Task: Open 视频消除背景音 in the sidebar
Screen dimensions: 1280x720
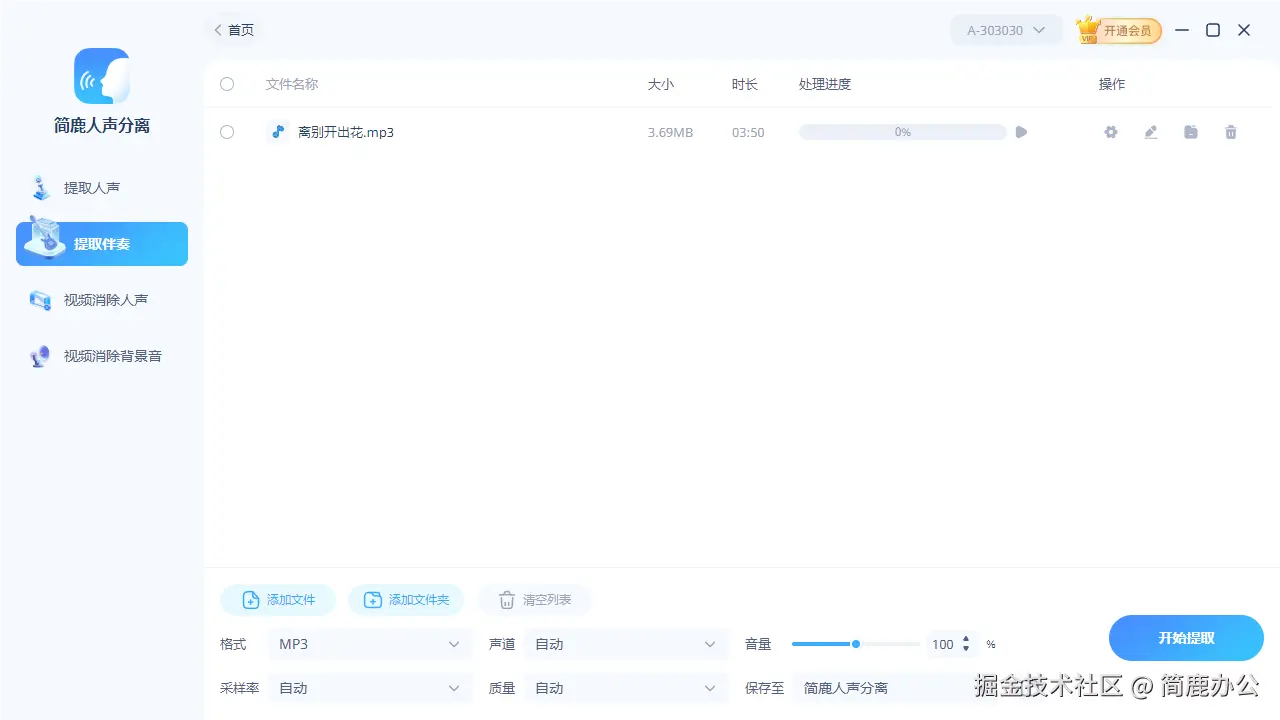Action: (x=102, y=356)
